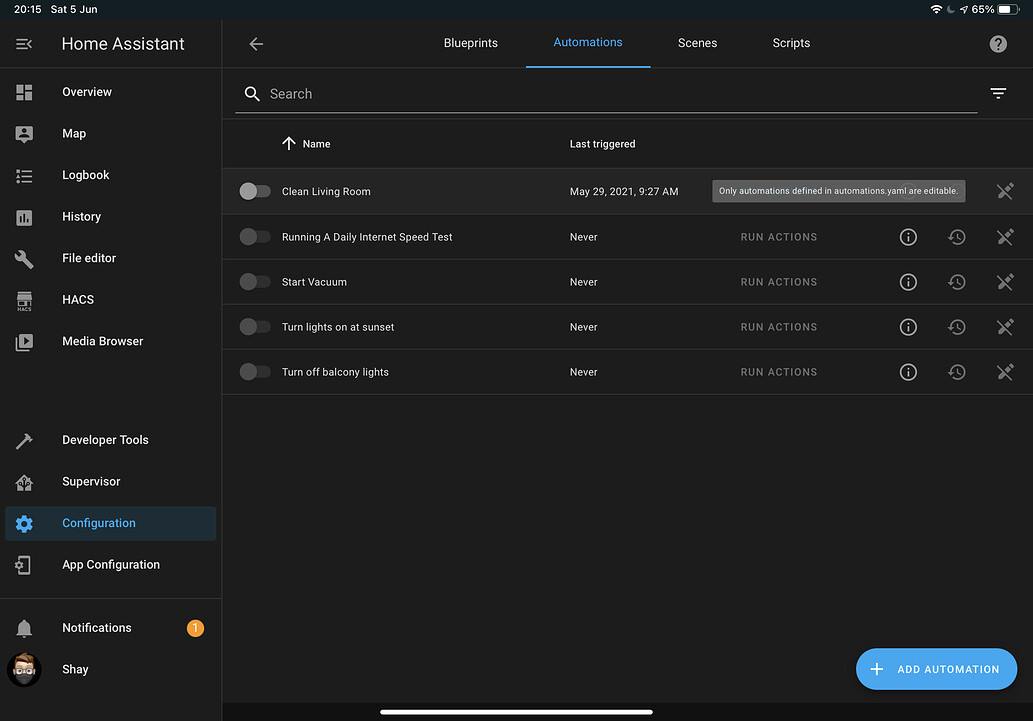Screen dimensions: 1033x721
Task: Open the Media Browser panel
Action: click(x=100, y=340)
